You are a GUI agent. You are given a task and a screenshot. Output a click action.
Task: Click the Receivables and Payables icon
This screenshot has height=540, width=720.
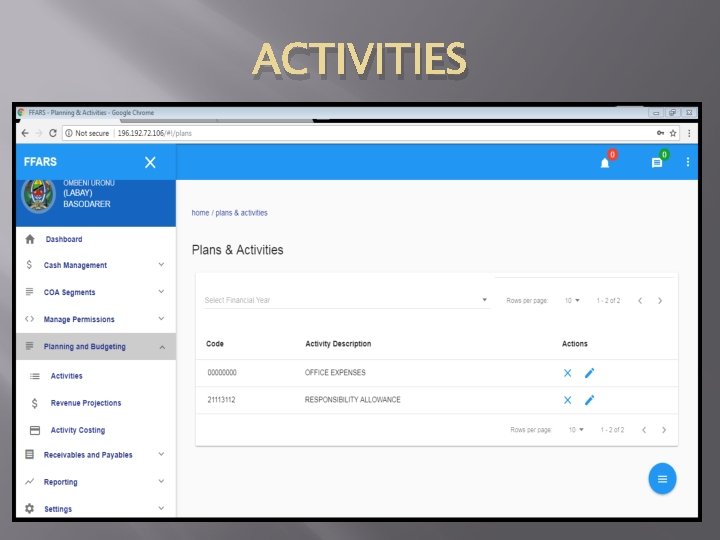(x=29, y=455)
